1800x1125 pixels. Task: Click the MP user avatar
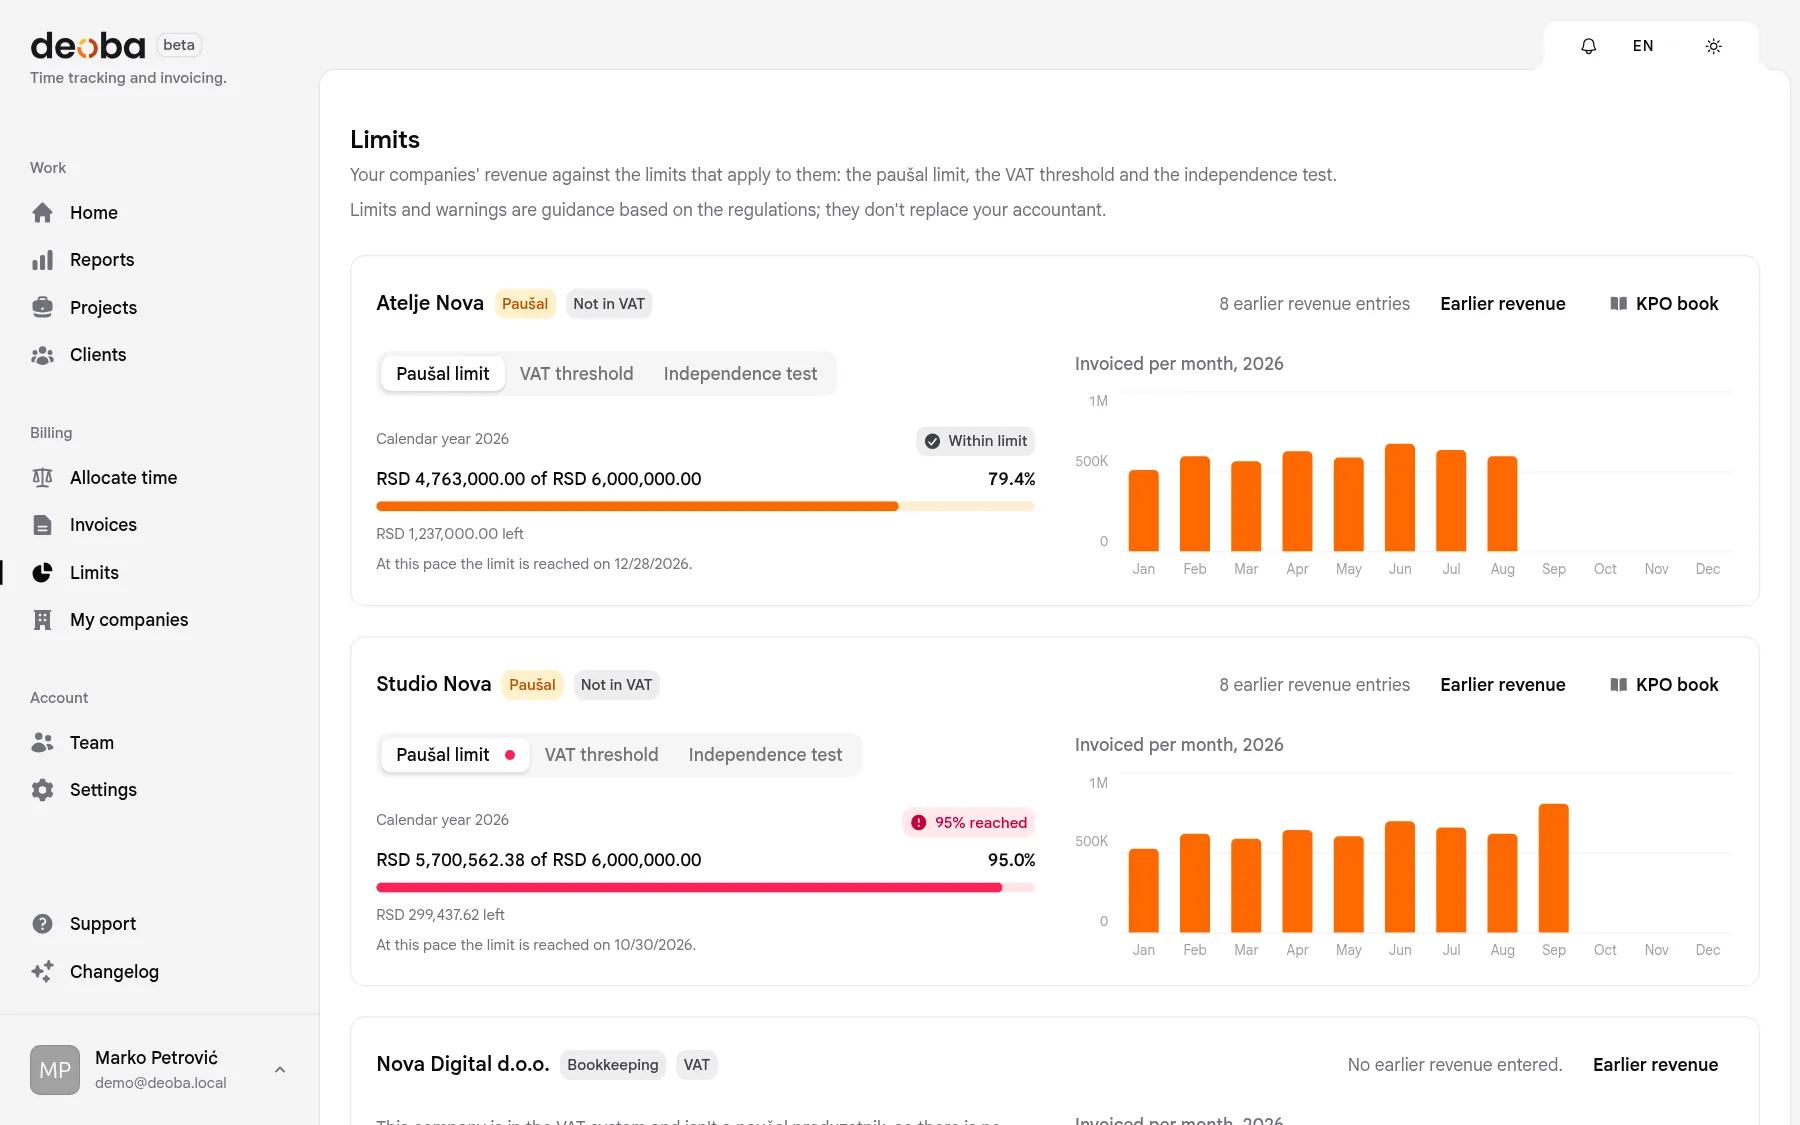coord(55,1070)
